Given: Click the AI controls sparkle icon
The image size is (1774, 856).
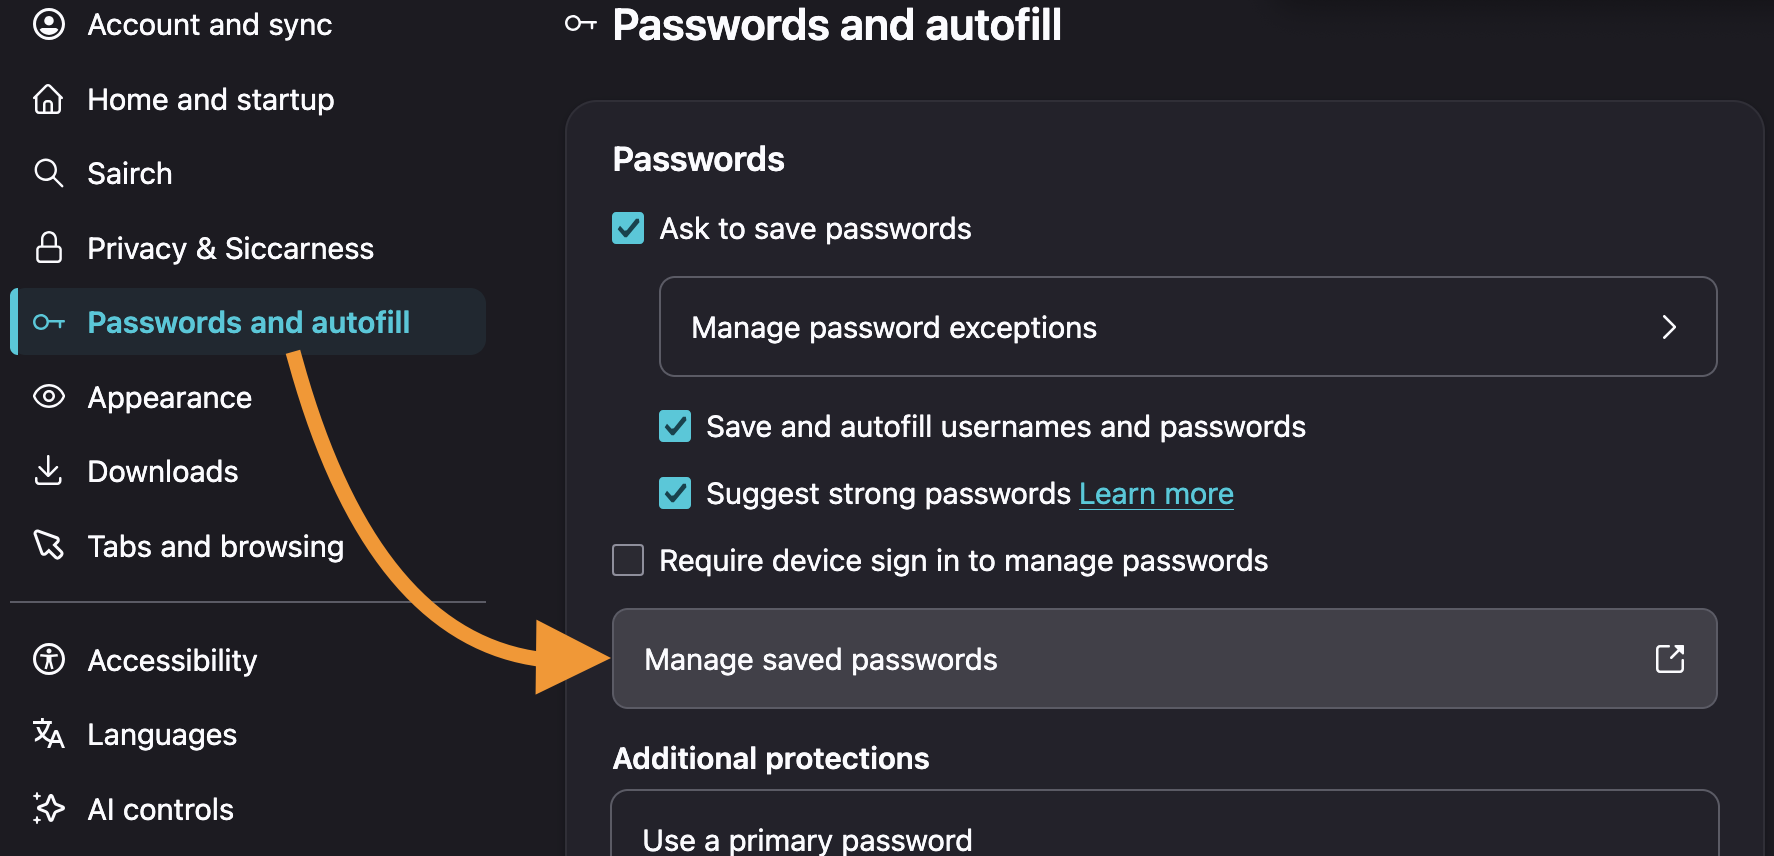Looking at the screenshot, I should (x=49, y=808).
